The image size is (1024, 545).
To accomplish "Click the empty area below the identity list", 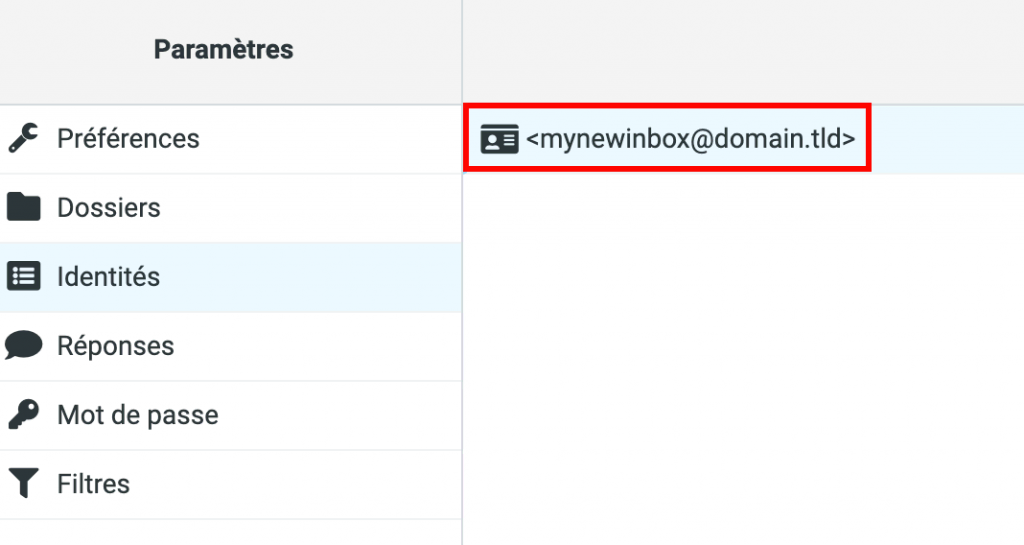I will pos(742,360).
